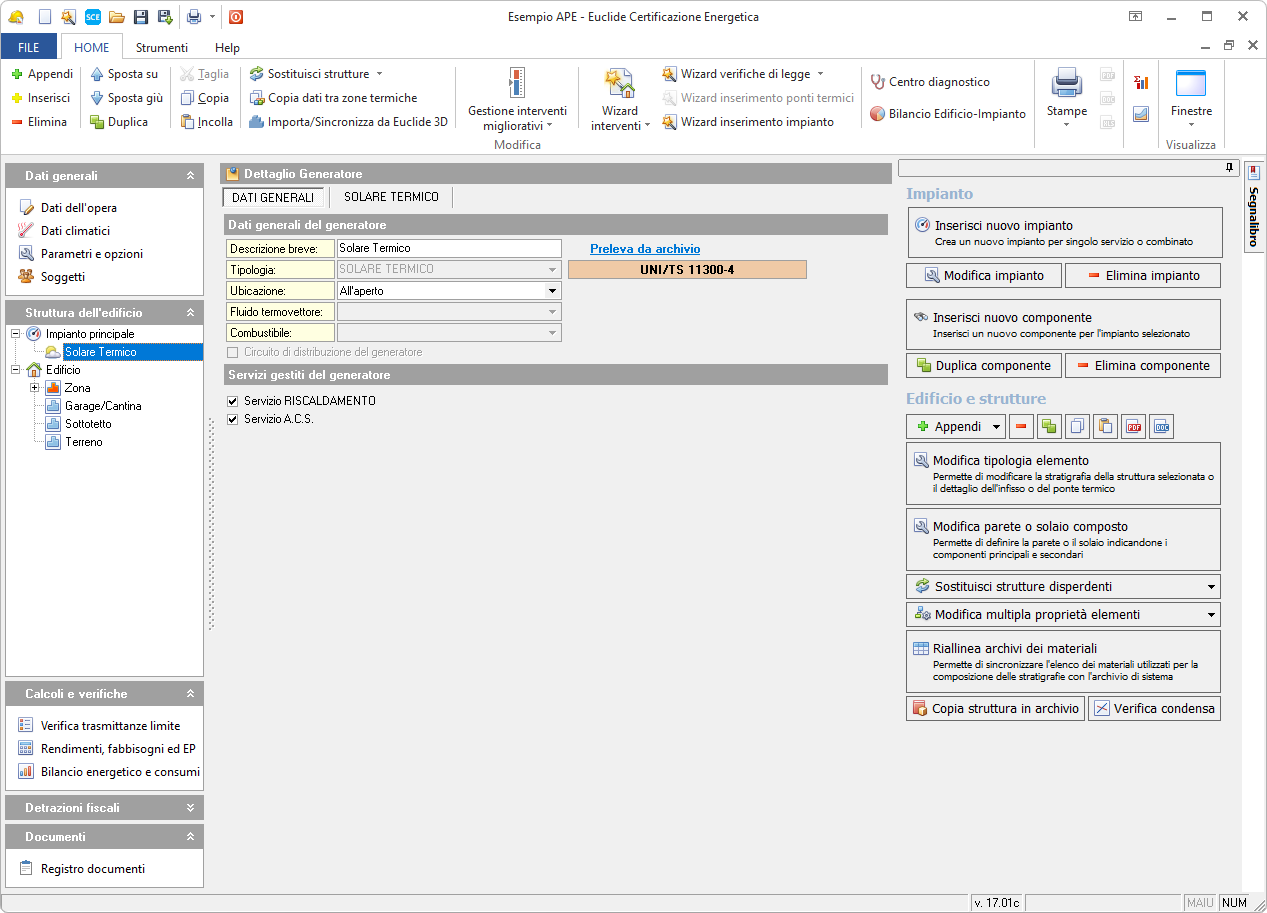Uncheck Servizio RISCALDAMENTO checkbox

[x=233, y=401]
